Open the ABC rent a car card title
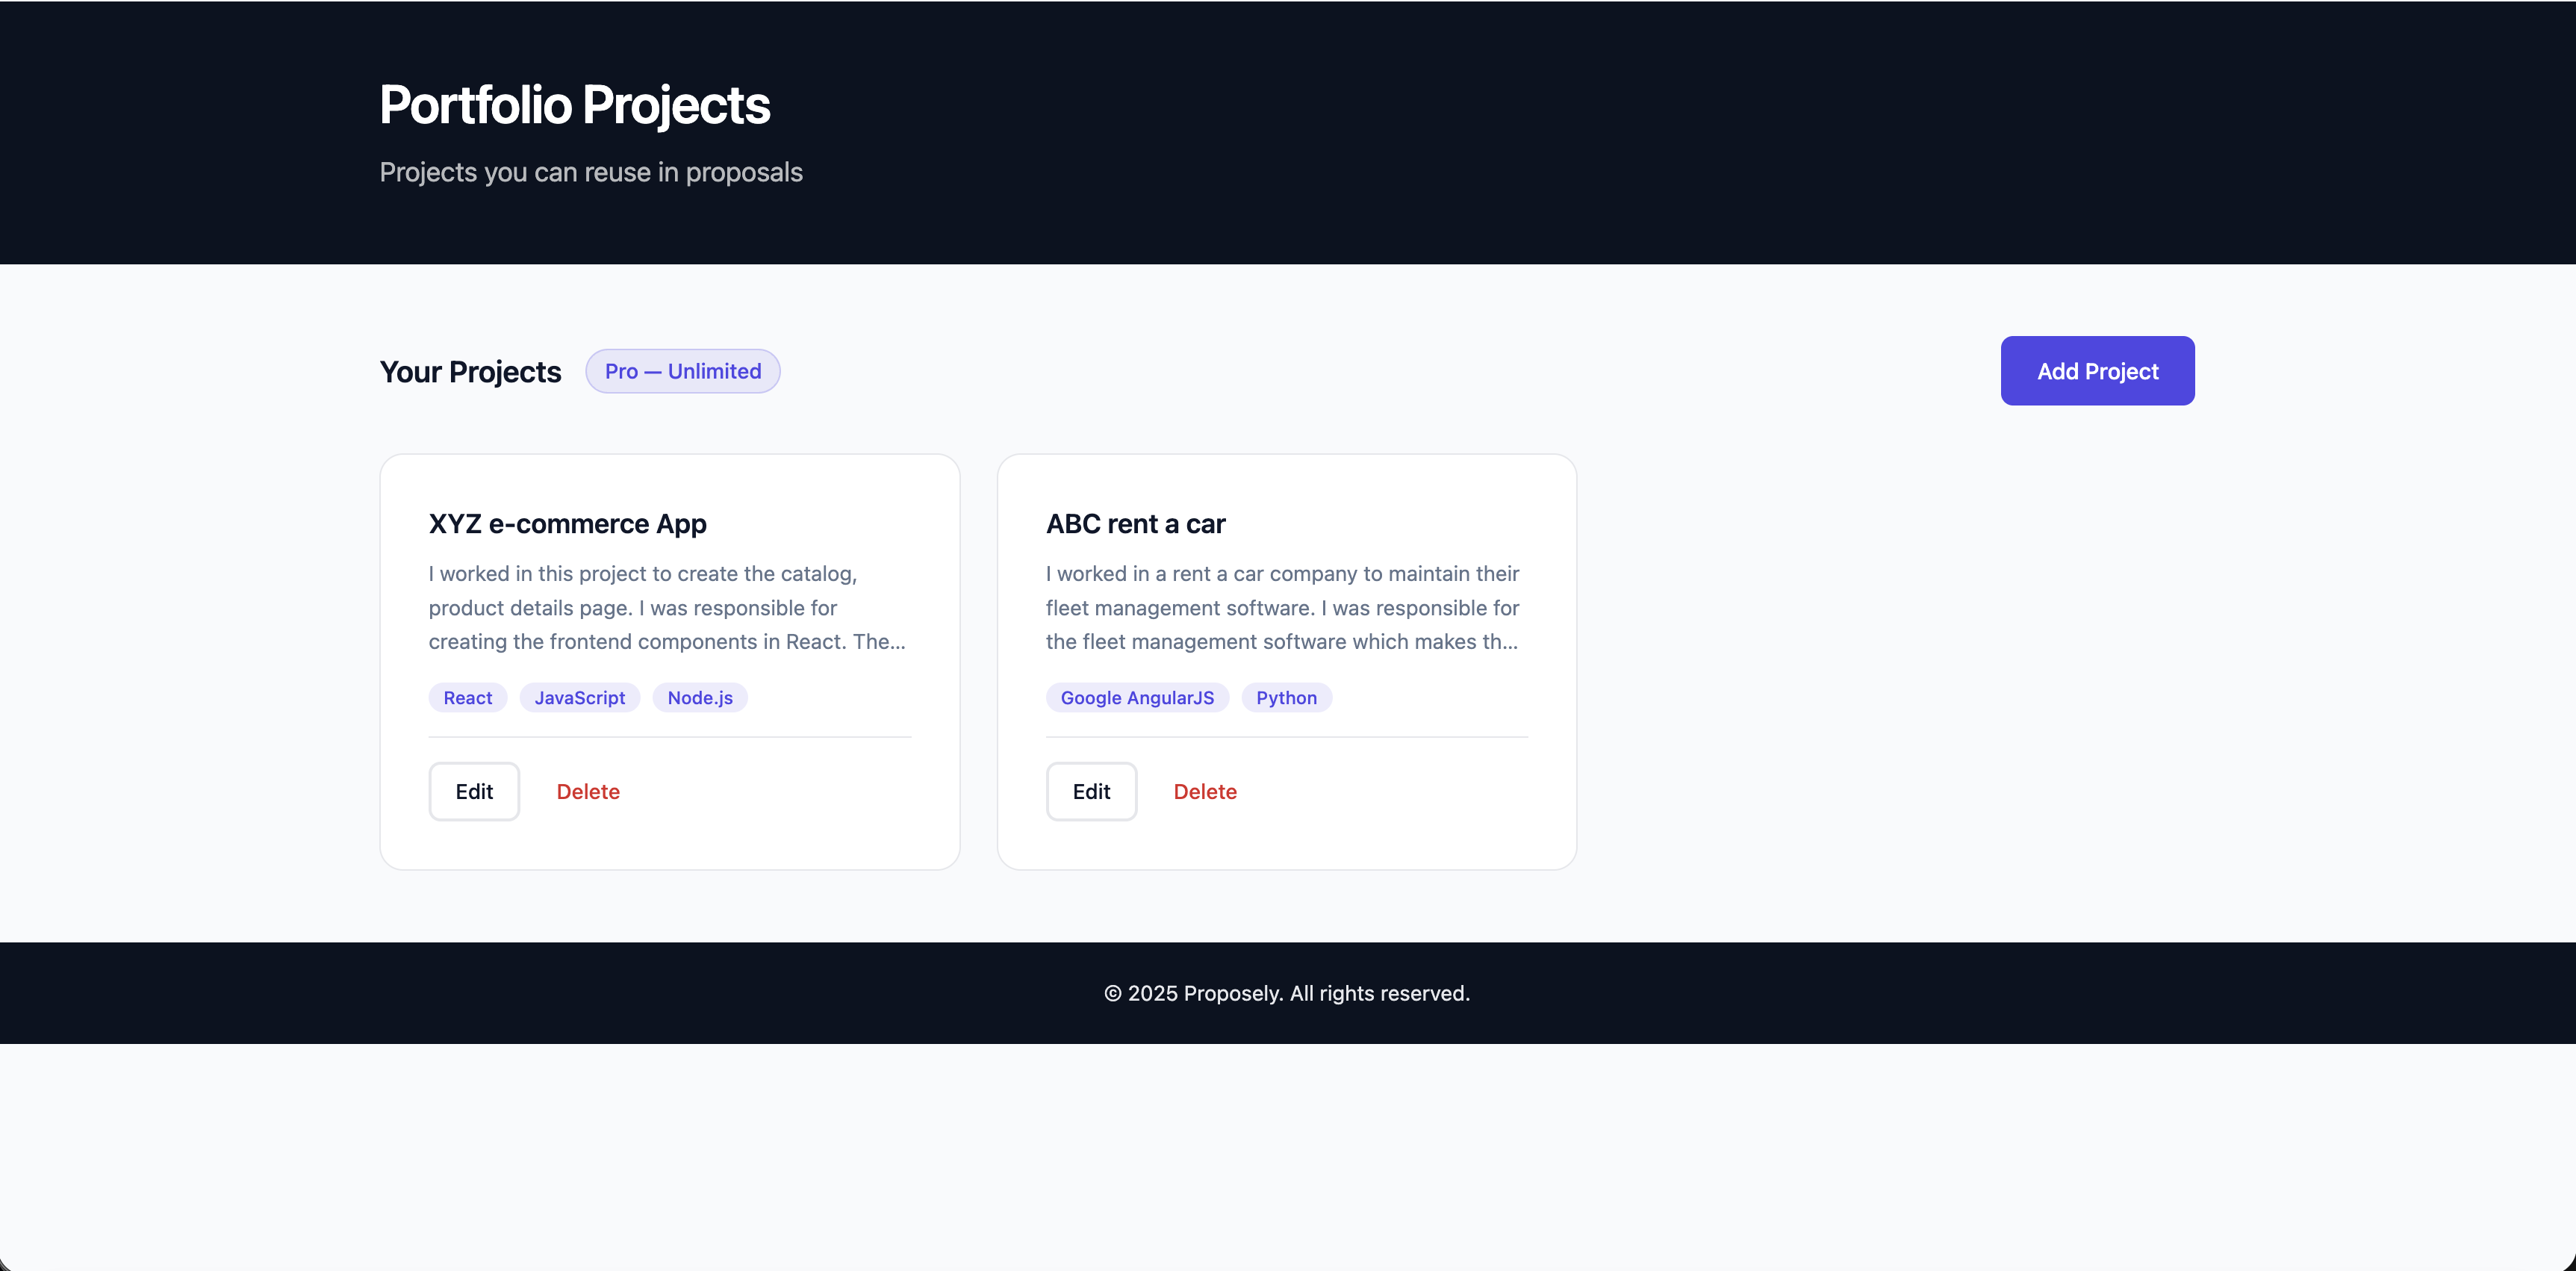The image size is (2576, 1271). point(1135,524)
